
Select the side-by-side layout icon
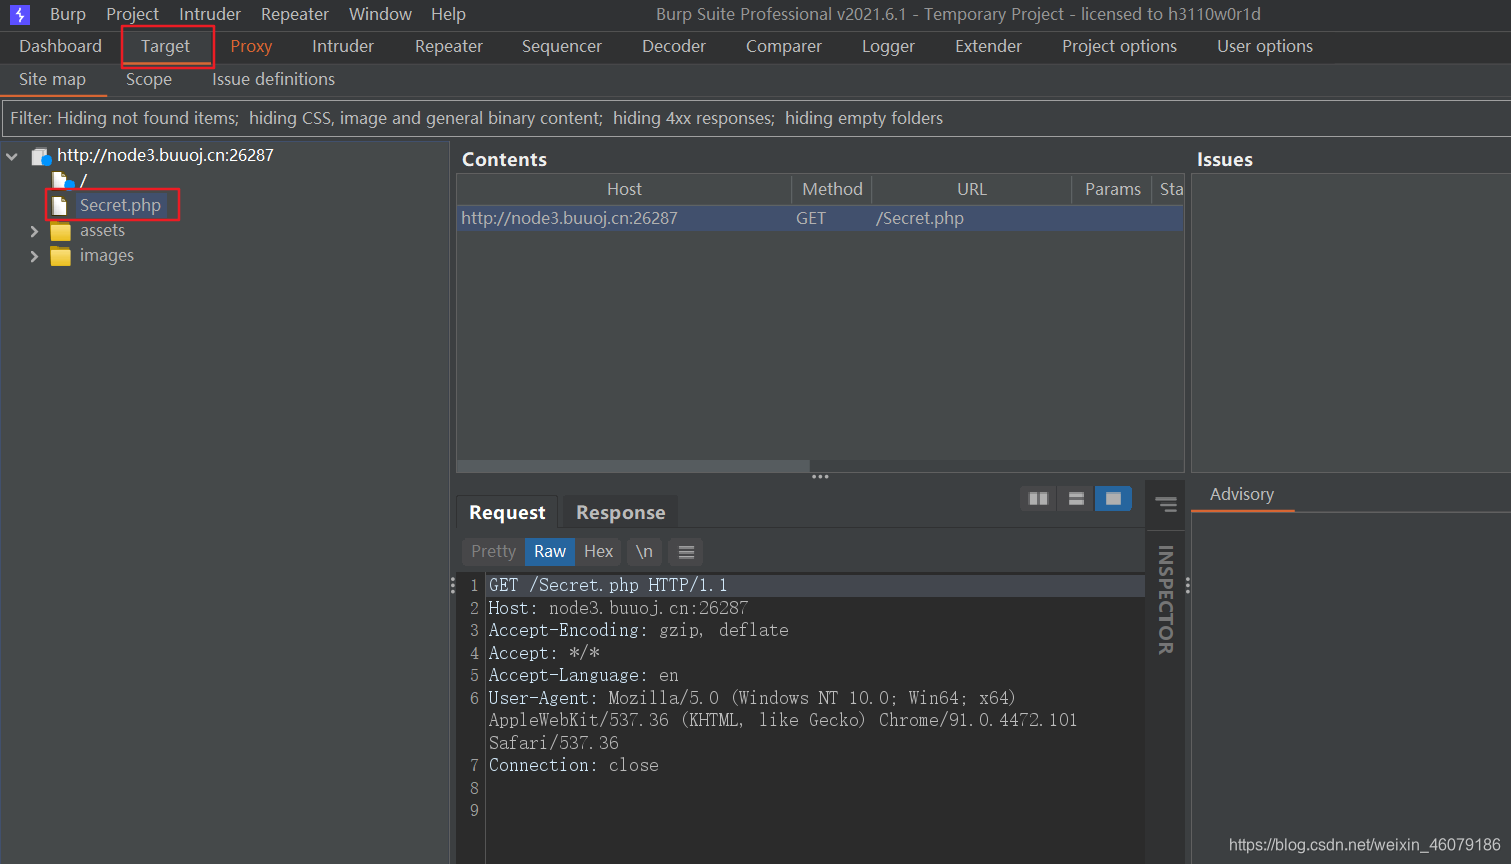click(1038, 498)
